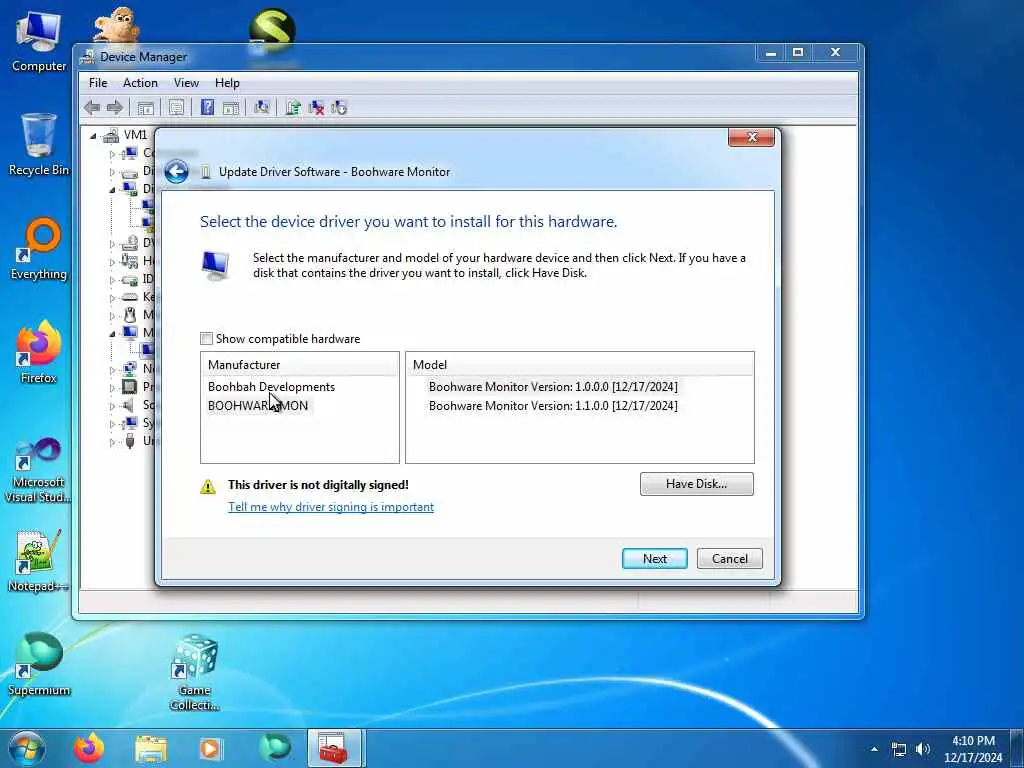This screenshot has width=1024, height=768.
Task: Click the Disable down-arrow toolbar icon
Action: (339, 108)
